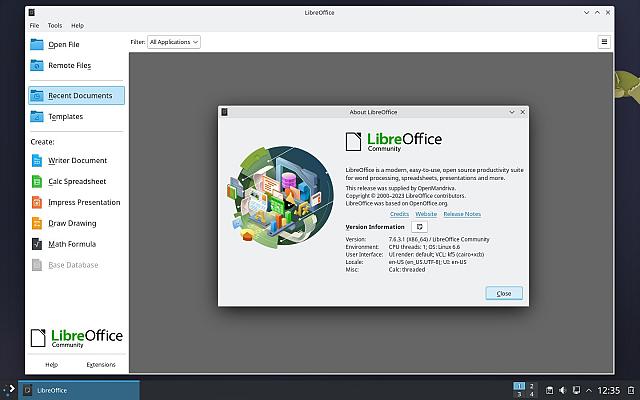640x400 pixels.
Task: Click the main LibreOffice window icon
Action: click(32, 13)
